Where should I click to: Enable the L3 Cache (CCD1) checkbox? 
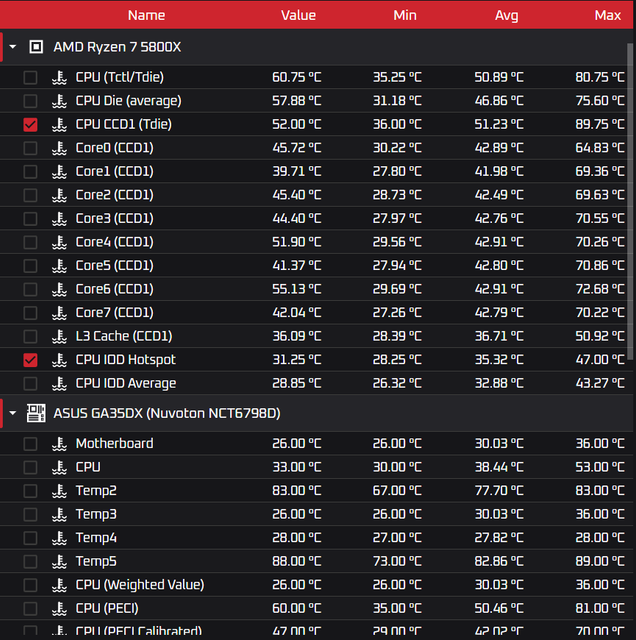click(x=30, y=336)
